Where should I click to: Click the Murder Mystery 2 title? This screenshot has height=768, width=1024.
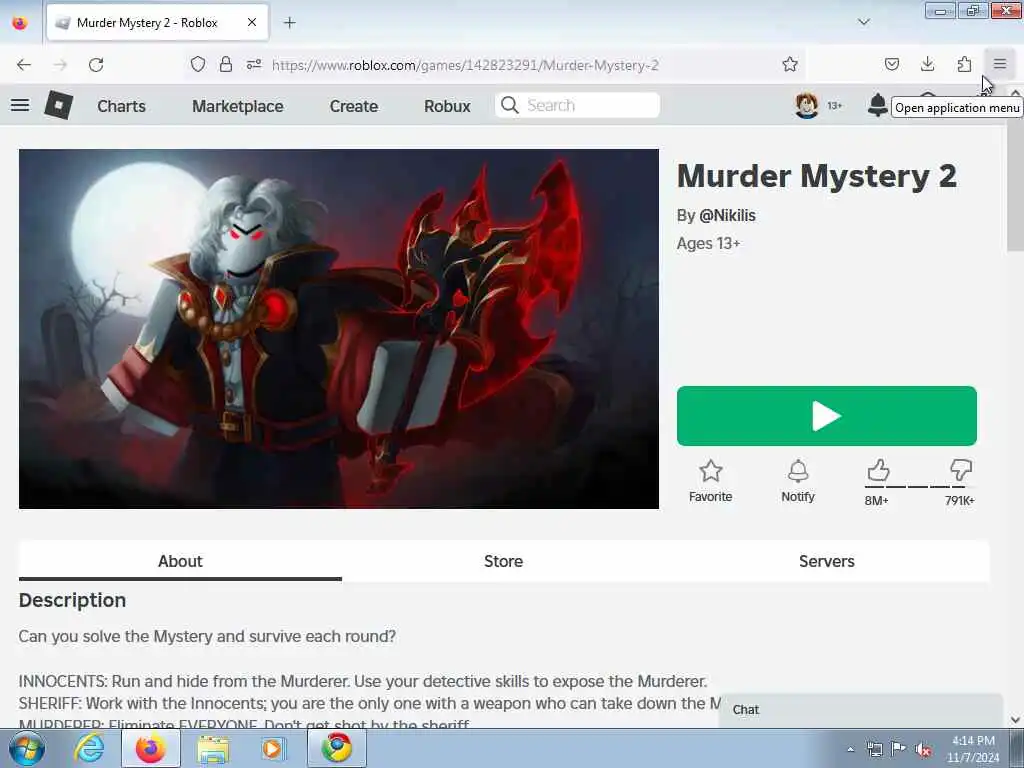coord(816,176)
